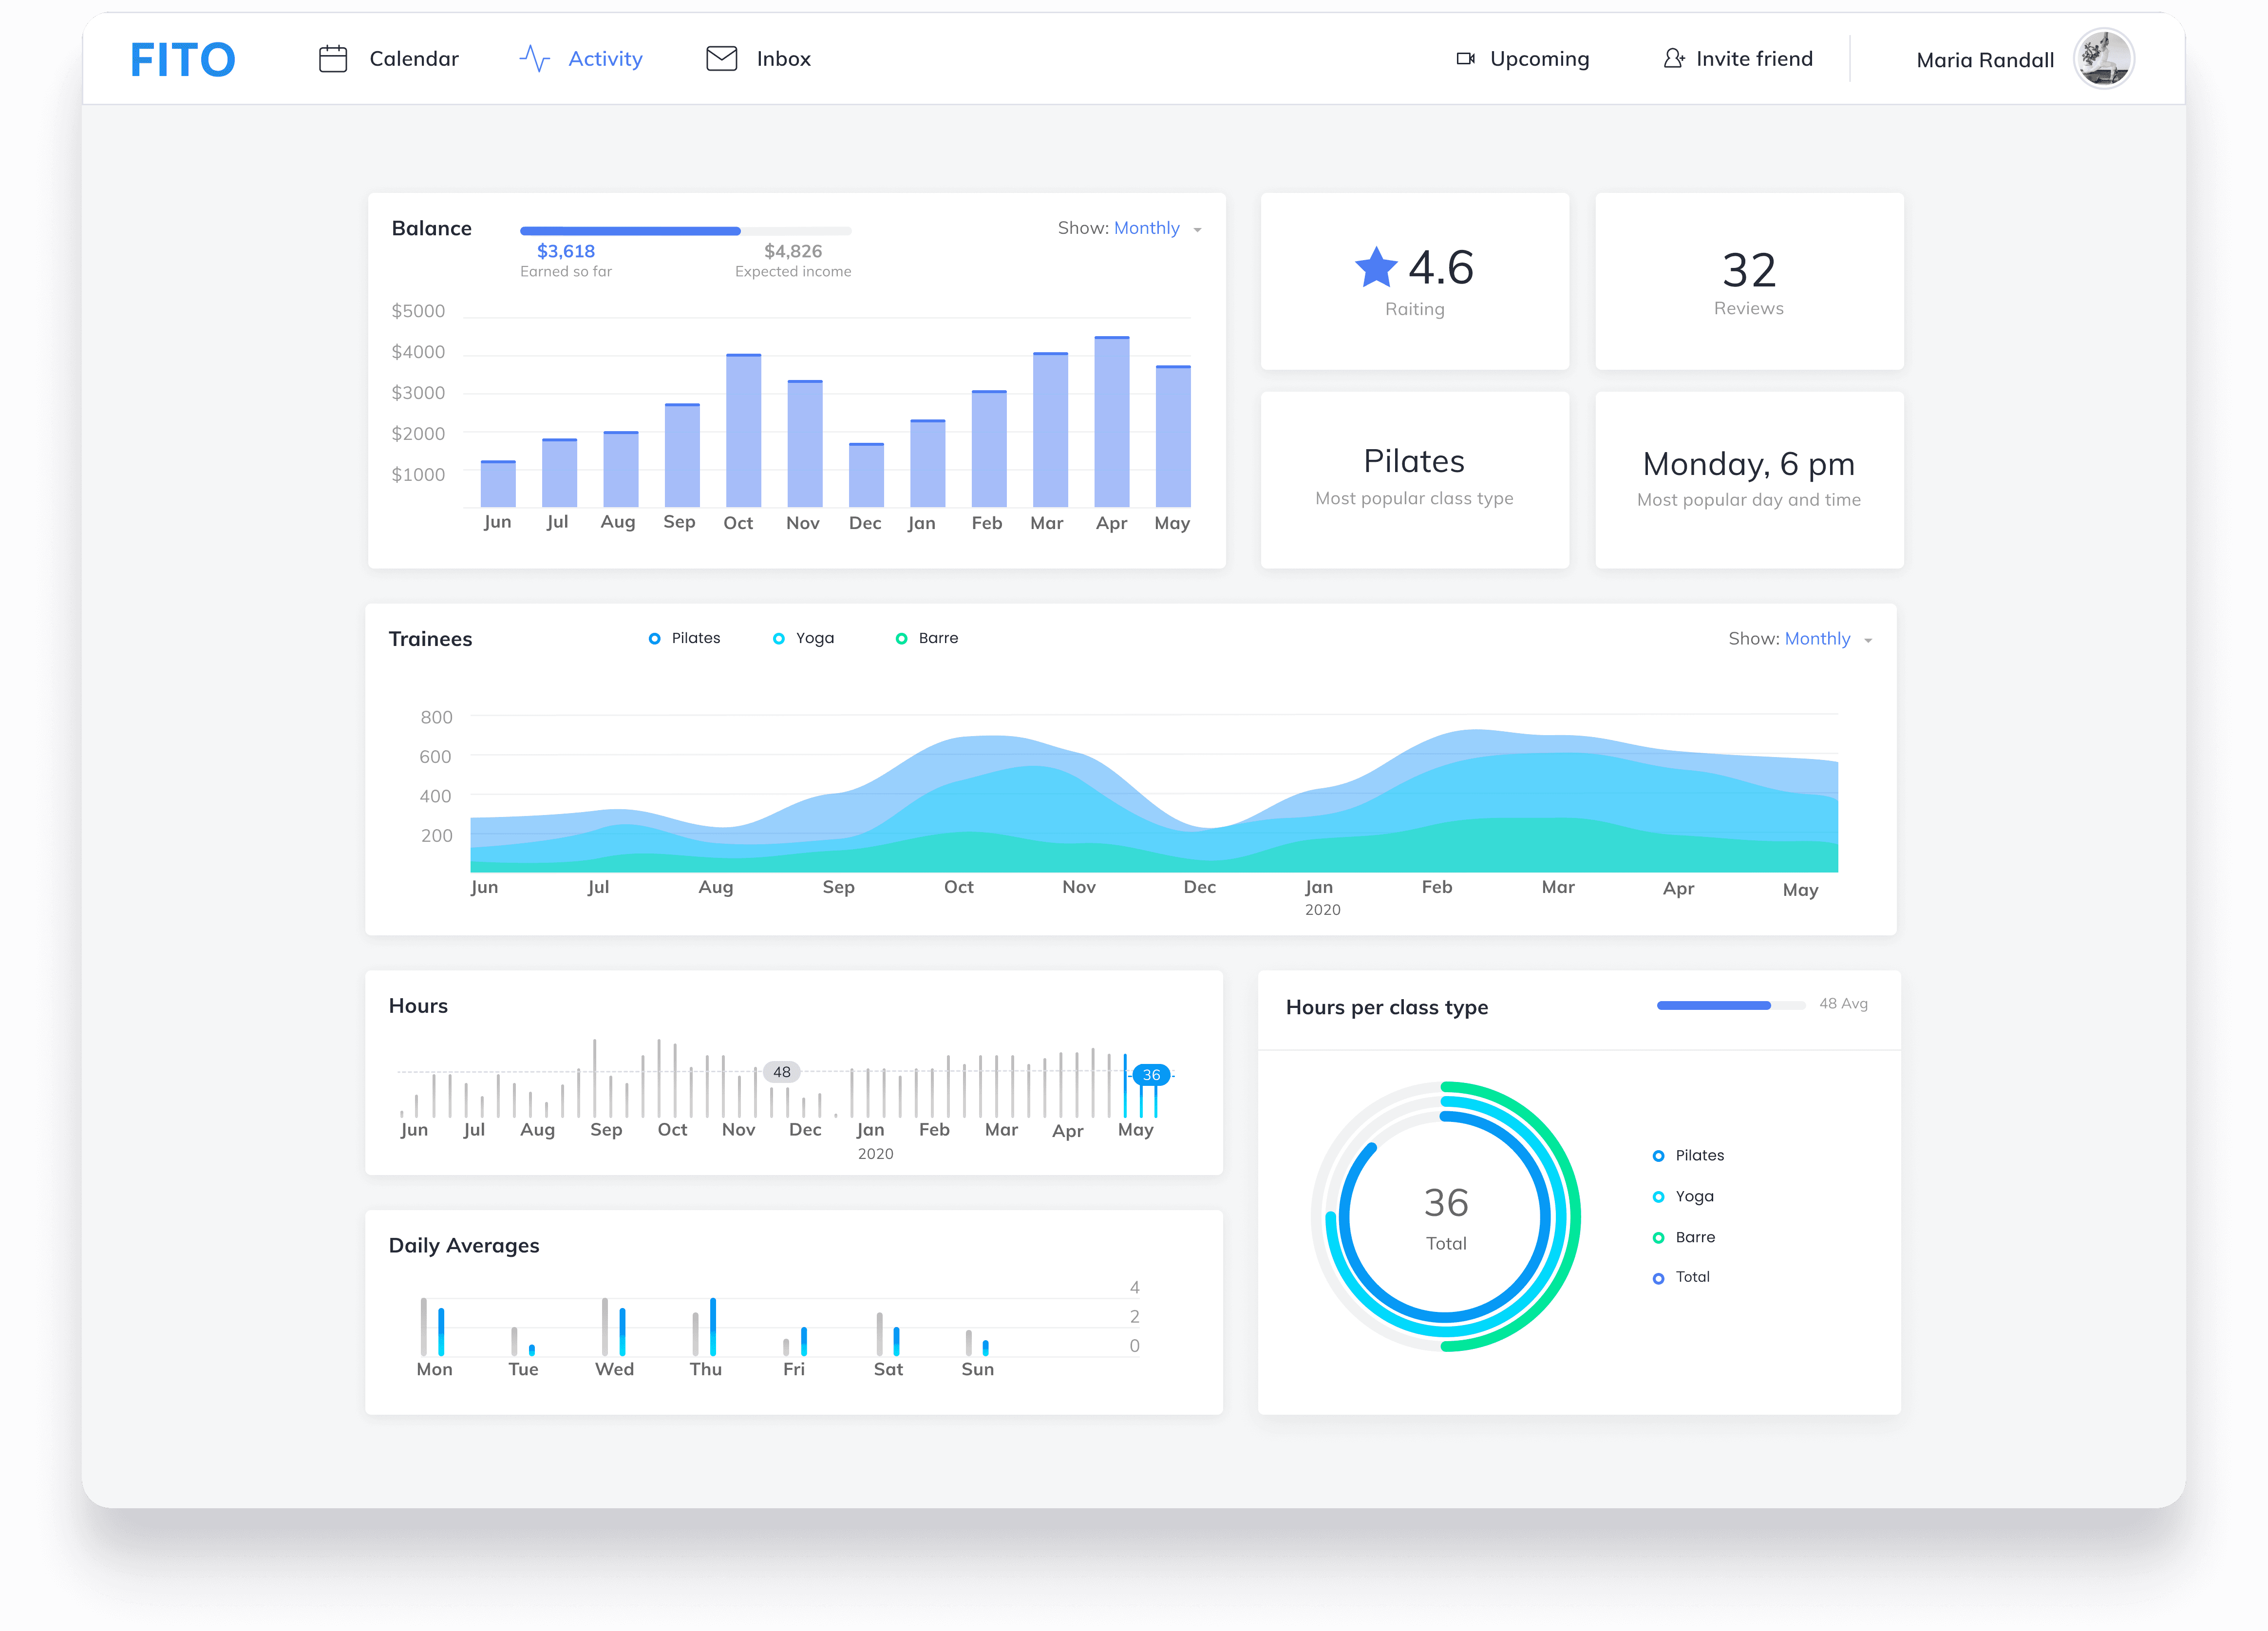The height and width of the screenshot is (1631, 2268).
Task: Click the FITO logo
Action: [x=183, y=60]
